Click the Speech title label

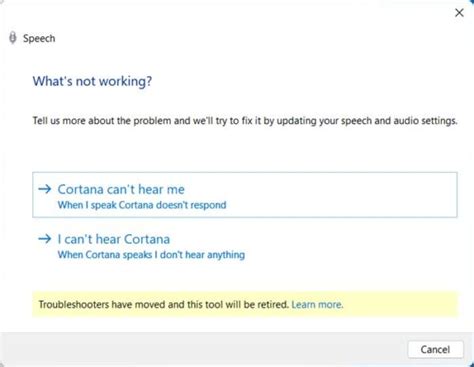pyautogui.click(x=39, y=38)
